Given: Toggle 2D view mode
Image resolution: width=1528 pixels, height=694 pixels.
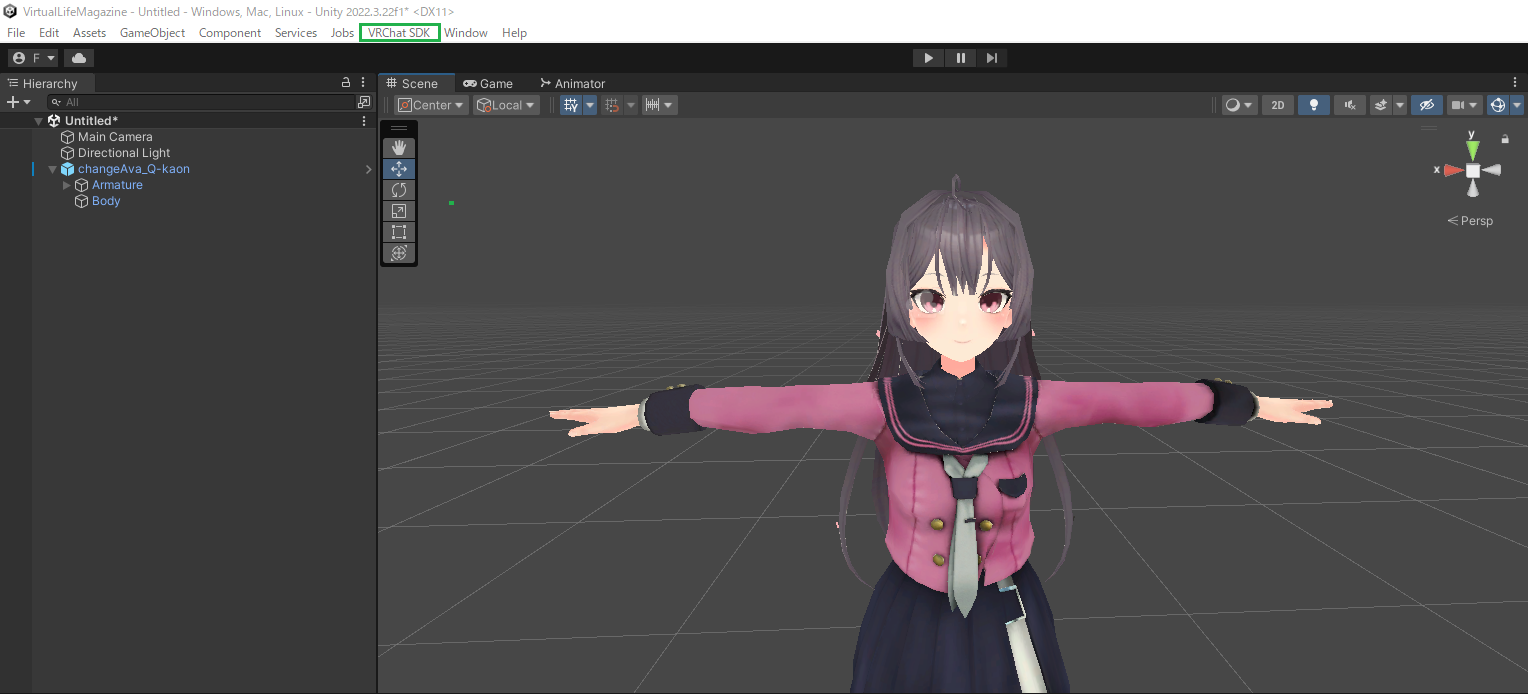Looking at the screenshot, I should [x=1277, y=105].
